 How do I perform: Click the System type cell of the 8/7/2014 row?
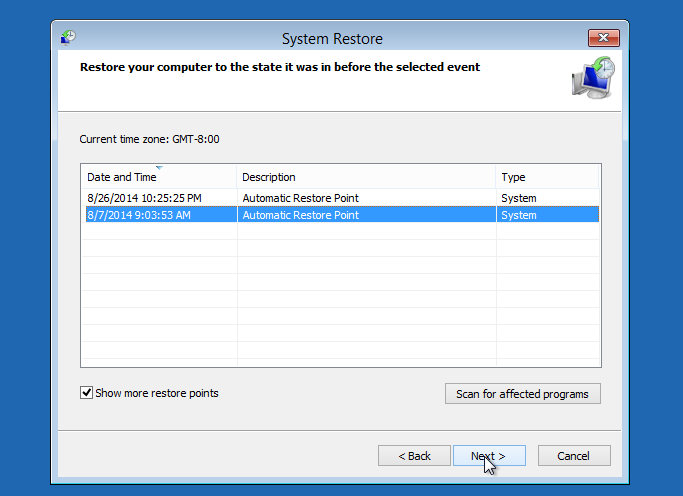click(519, 215)
